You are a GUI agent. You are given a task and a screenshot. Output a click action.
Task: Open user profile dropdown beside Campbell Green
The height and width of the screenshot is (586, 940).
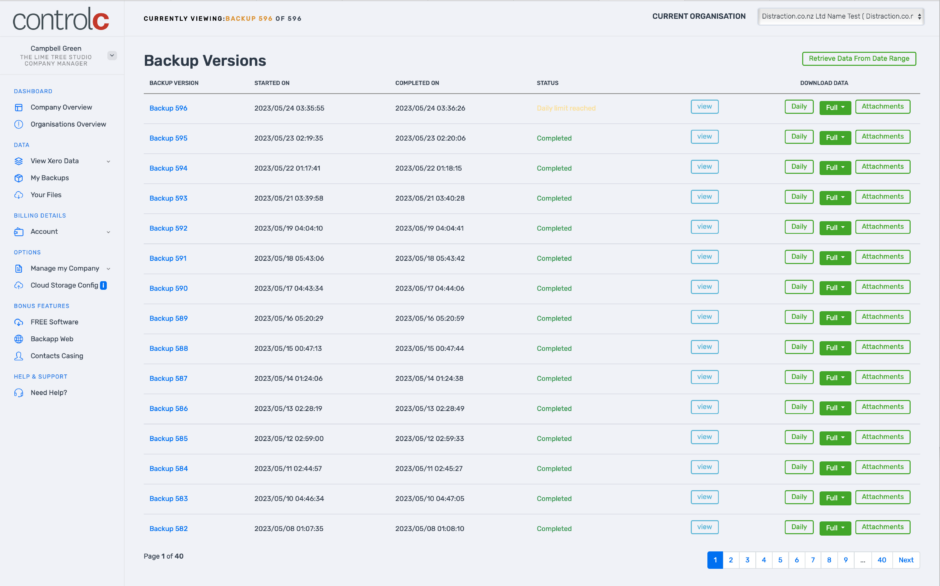112,56
